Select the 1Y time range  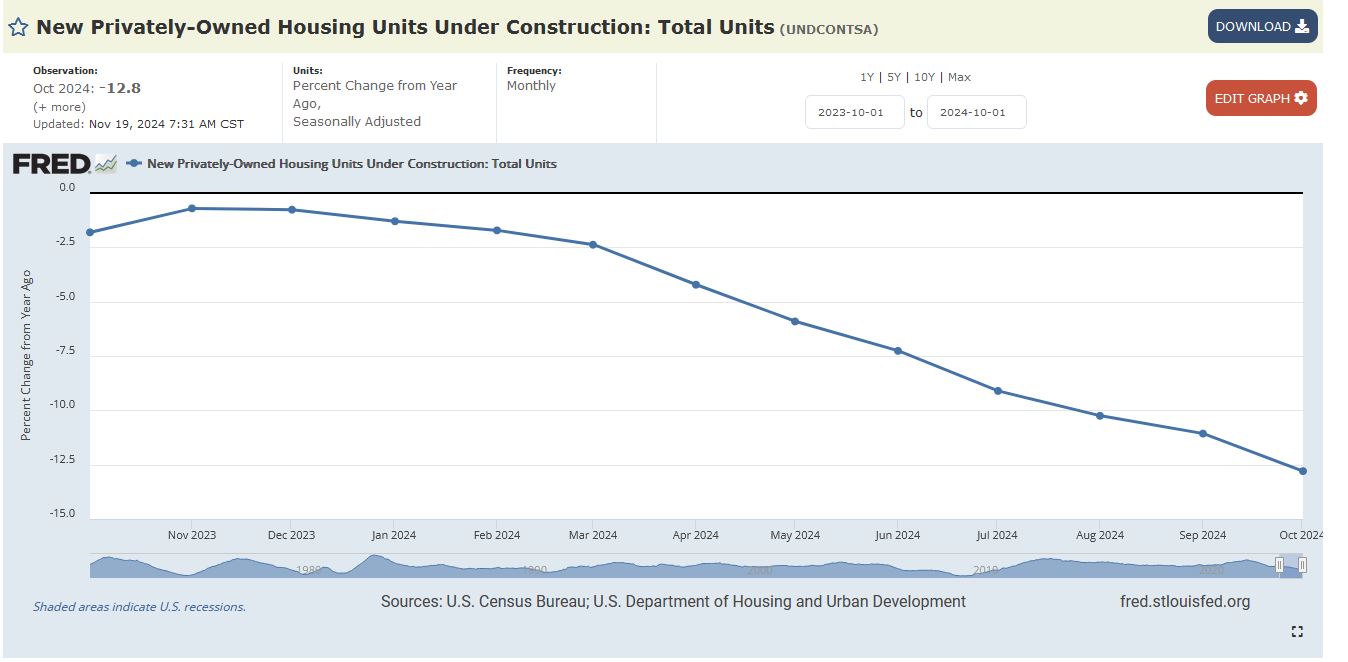point(866,77)
